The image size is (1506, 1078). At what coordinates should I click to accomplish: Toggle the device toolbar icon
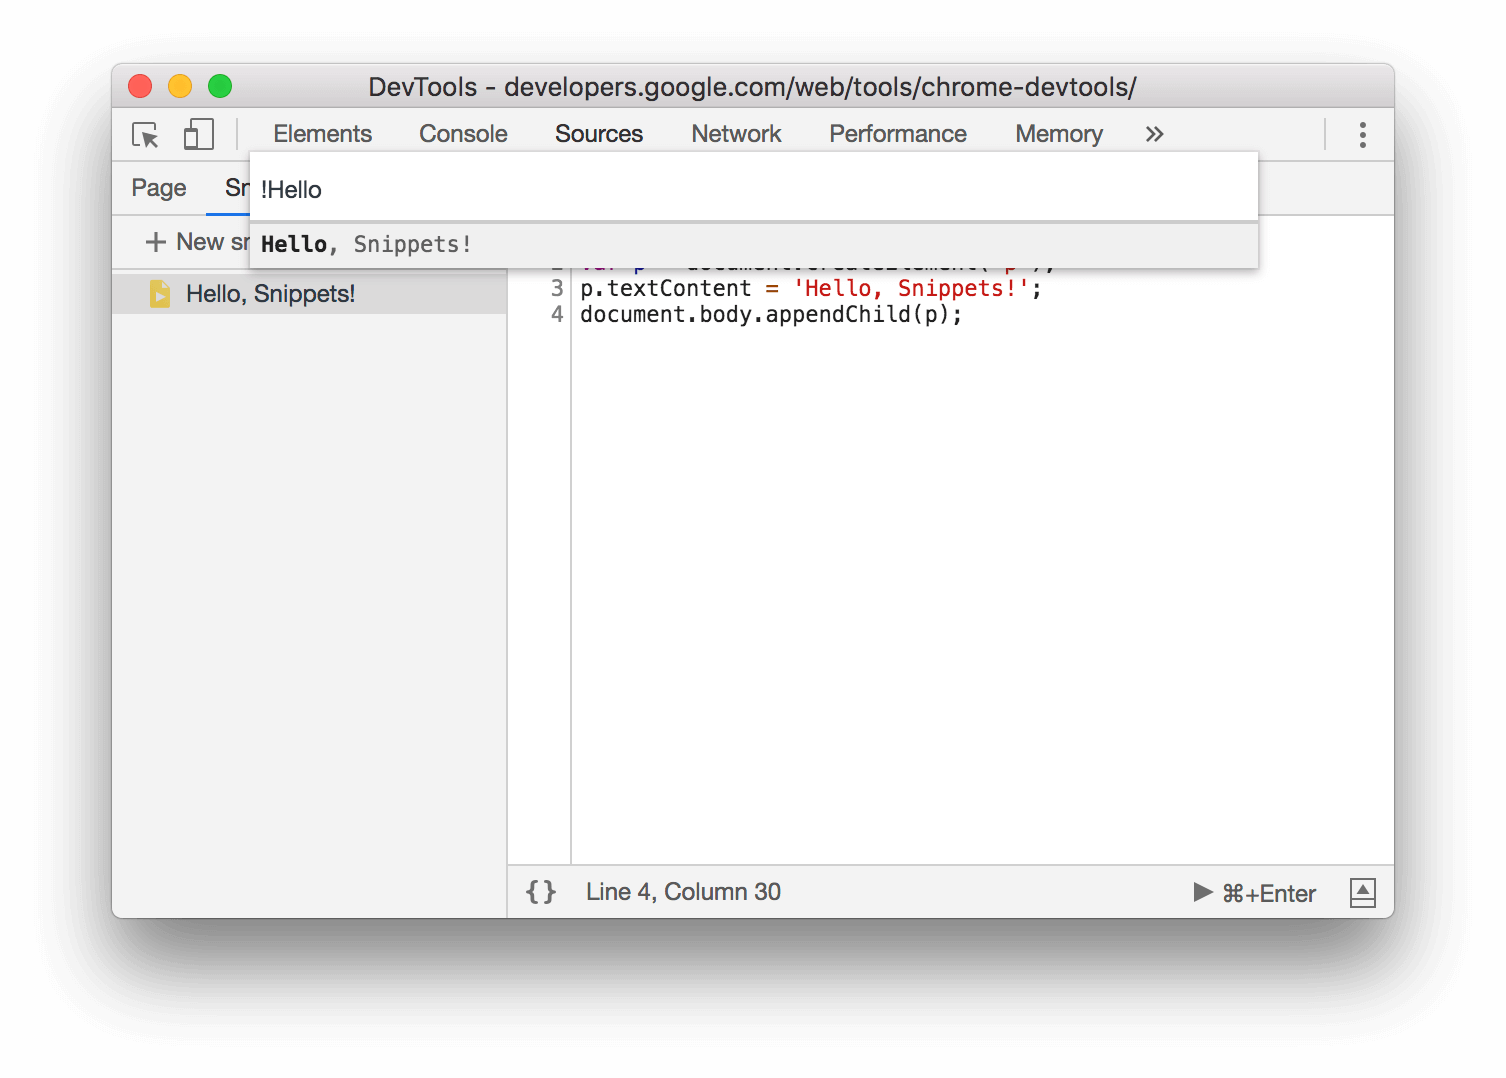pyautogui.click(x=199, y=134)
